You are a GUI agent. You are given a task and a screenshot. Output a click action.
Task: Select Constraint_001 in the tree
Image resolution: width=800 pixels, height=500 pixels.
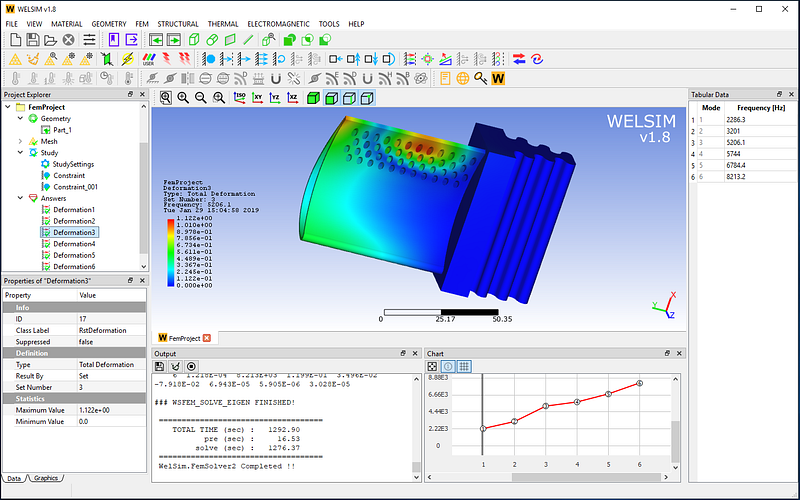point(76,187)
